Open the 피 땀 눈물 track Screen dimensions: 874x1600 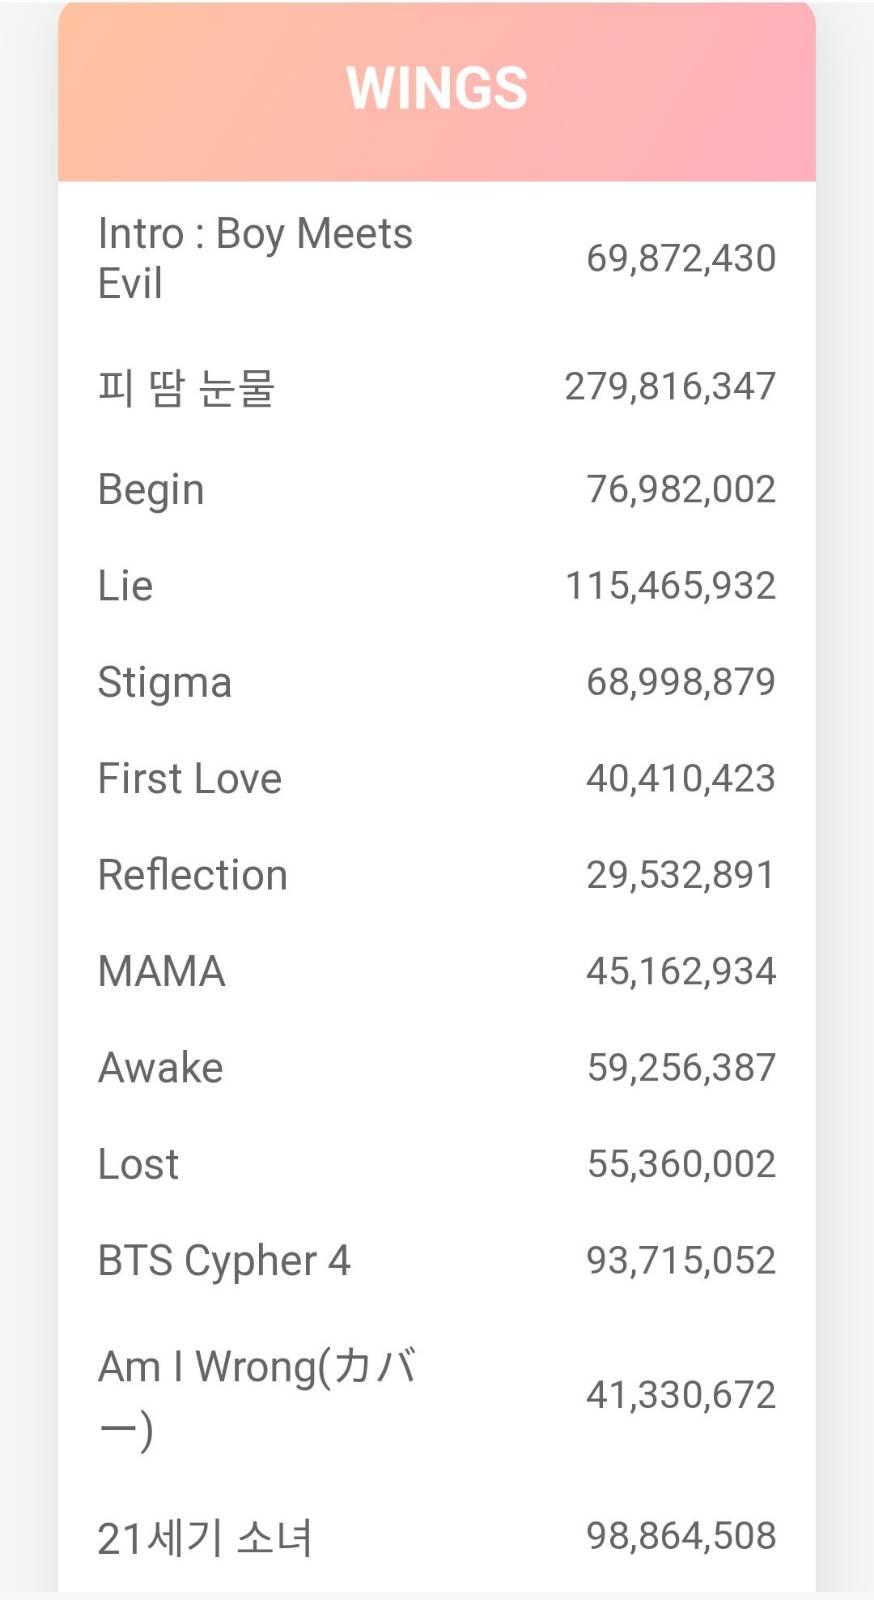coord(187,387)
